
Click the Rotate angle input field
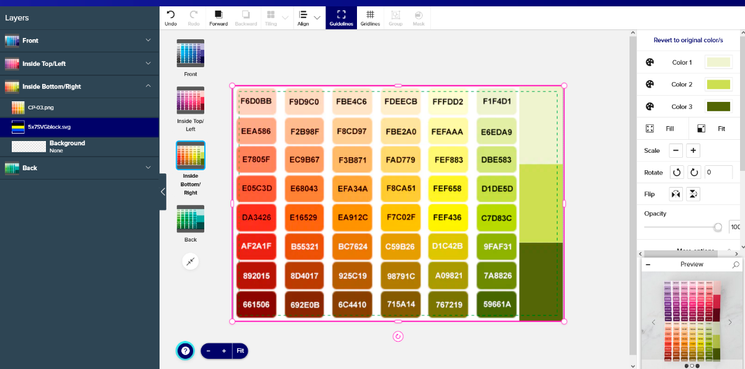point(718,172)
